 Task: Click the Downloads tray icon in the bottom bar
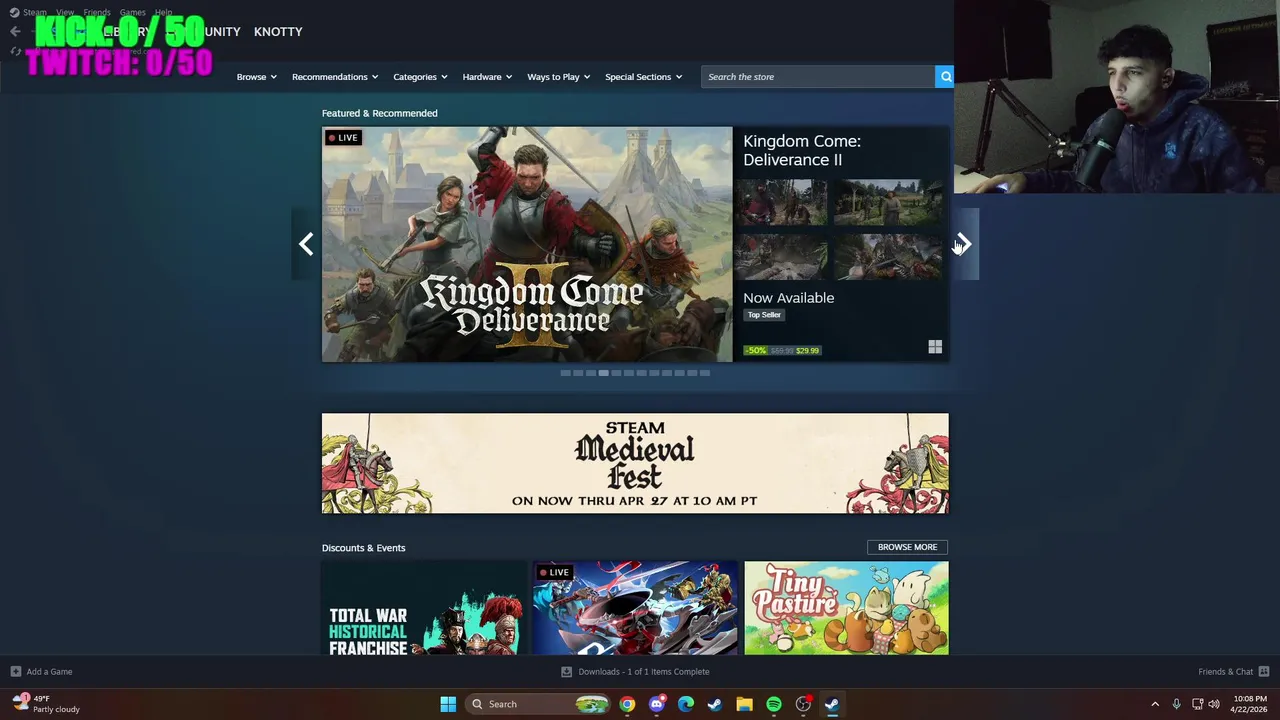click(x=566, y=672)
